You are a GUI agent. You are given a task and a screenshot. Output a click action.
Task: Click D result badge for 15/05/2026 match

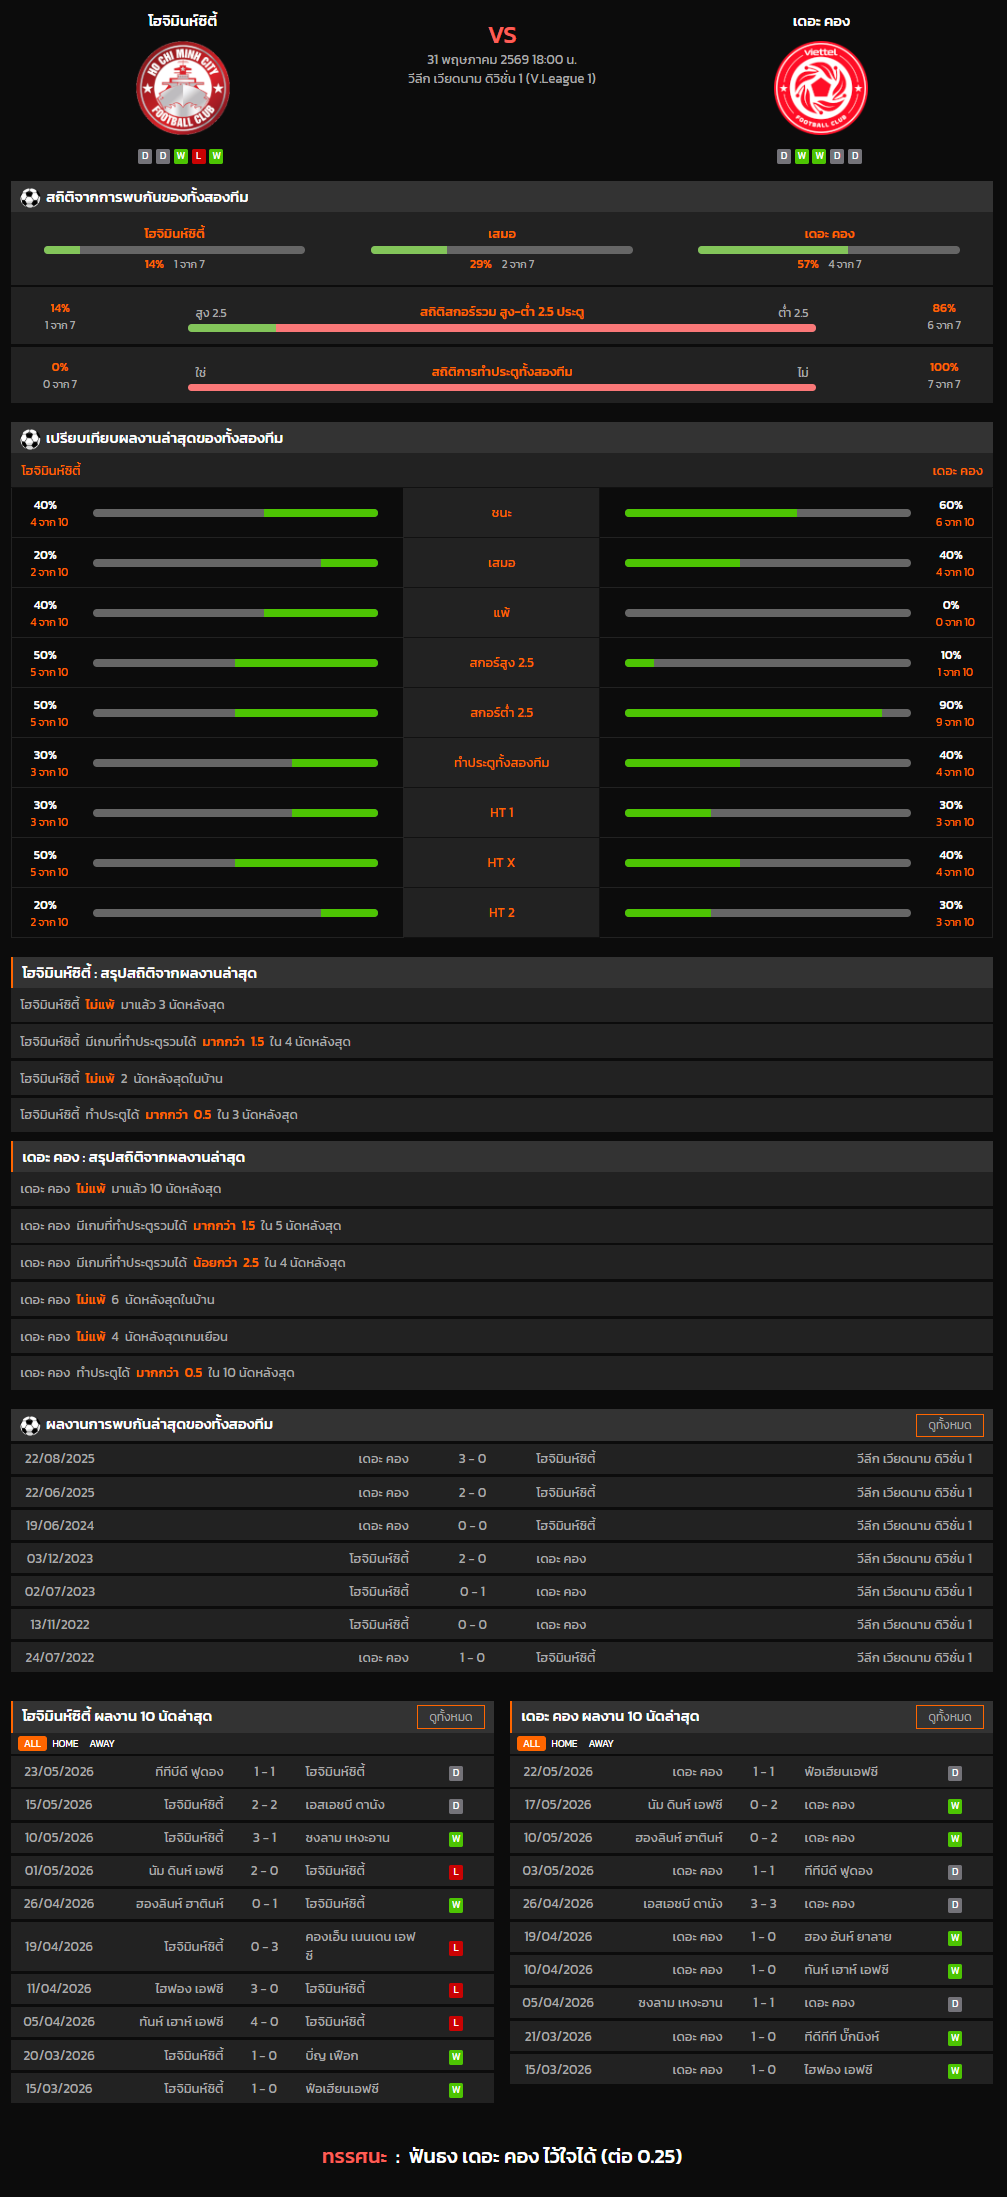(456, 1806)
